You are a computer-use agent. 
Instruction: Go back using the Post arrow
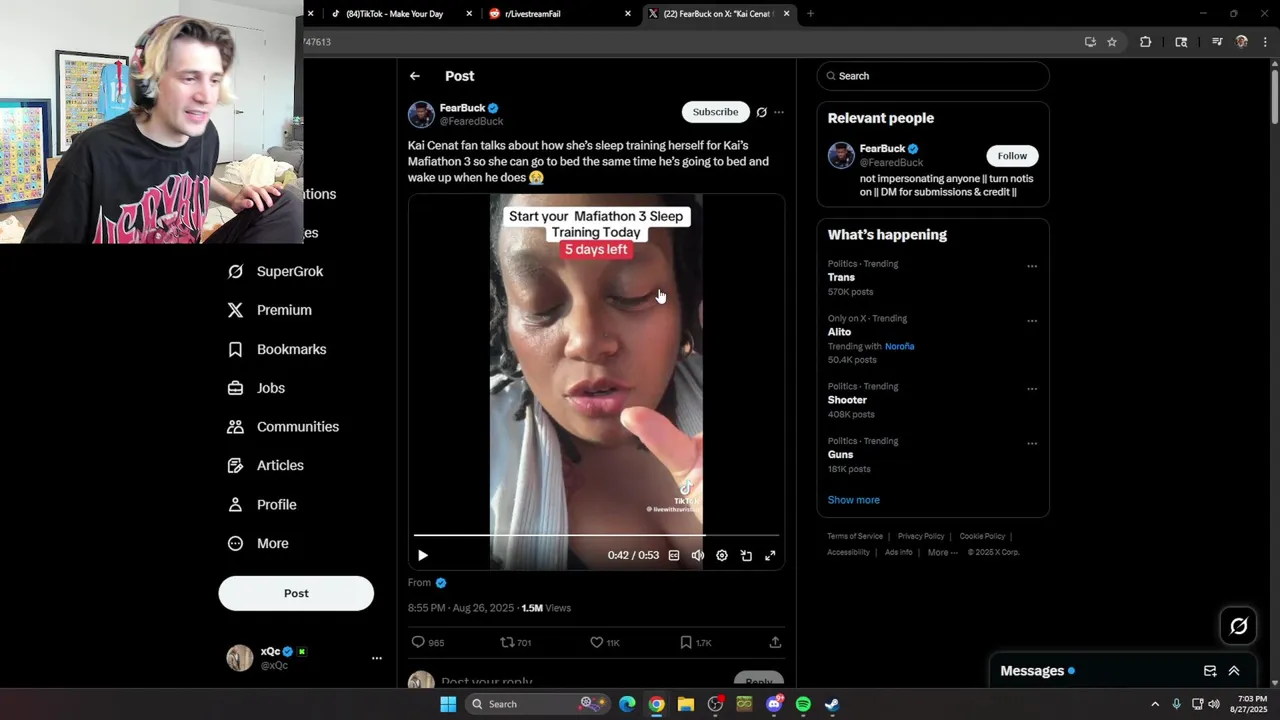tap(414, 76)
